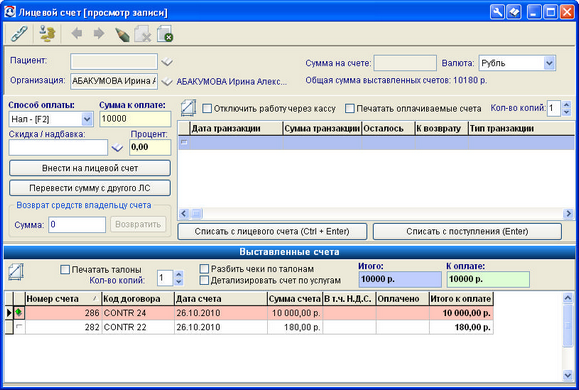579x390 pixels.
Task: Click the checkmark next to Пациент field
Action: 167,62
